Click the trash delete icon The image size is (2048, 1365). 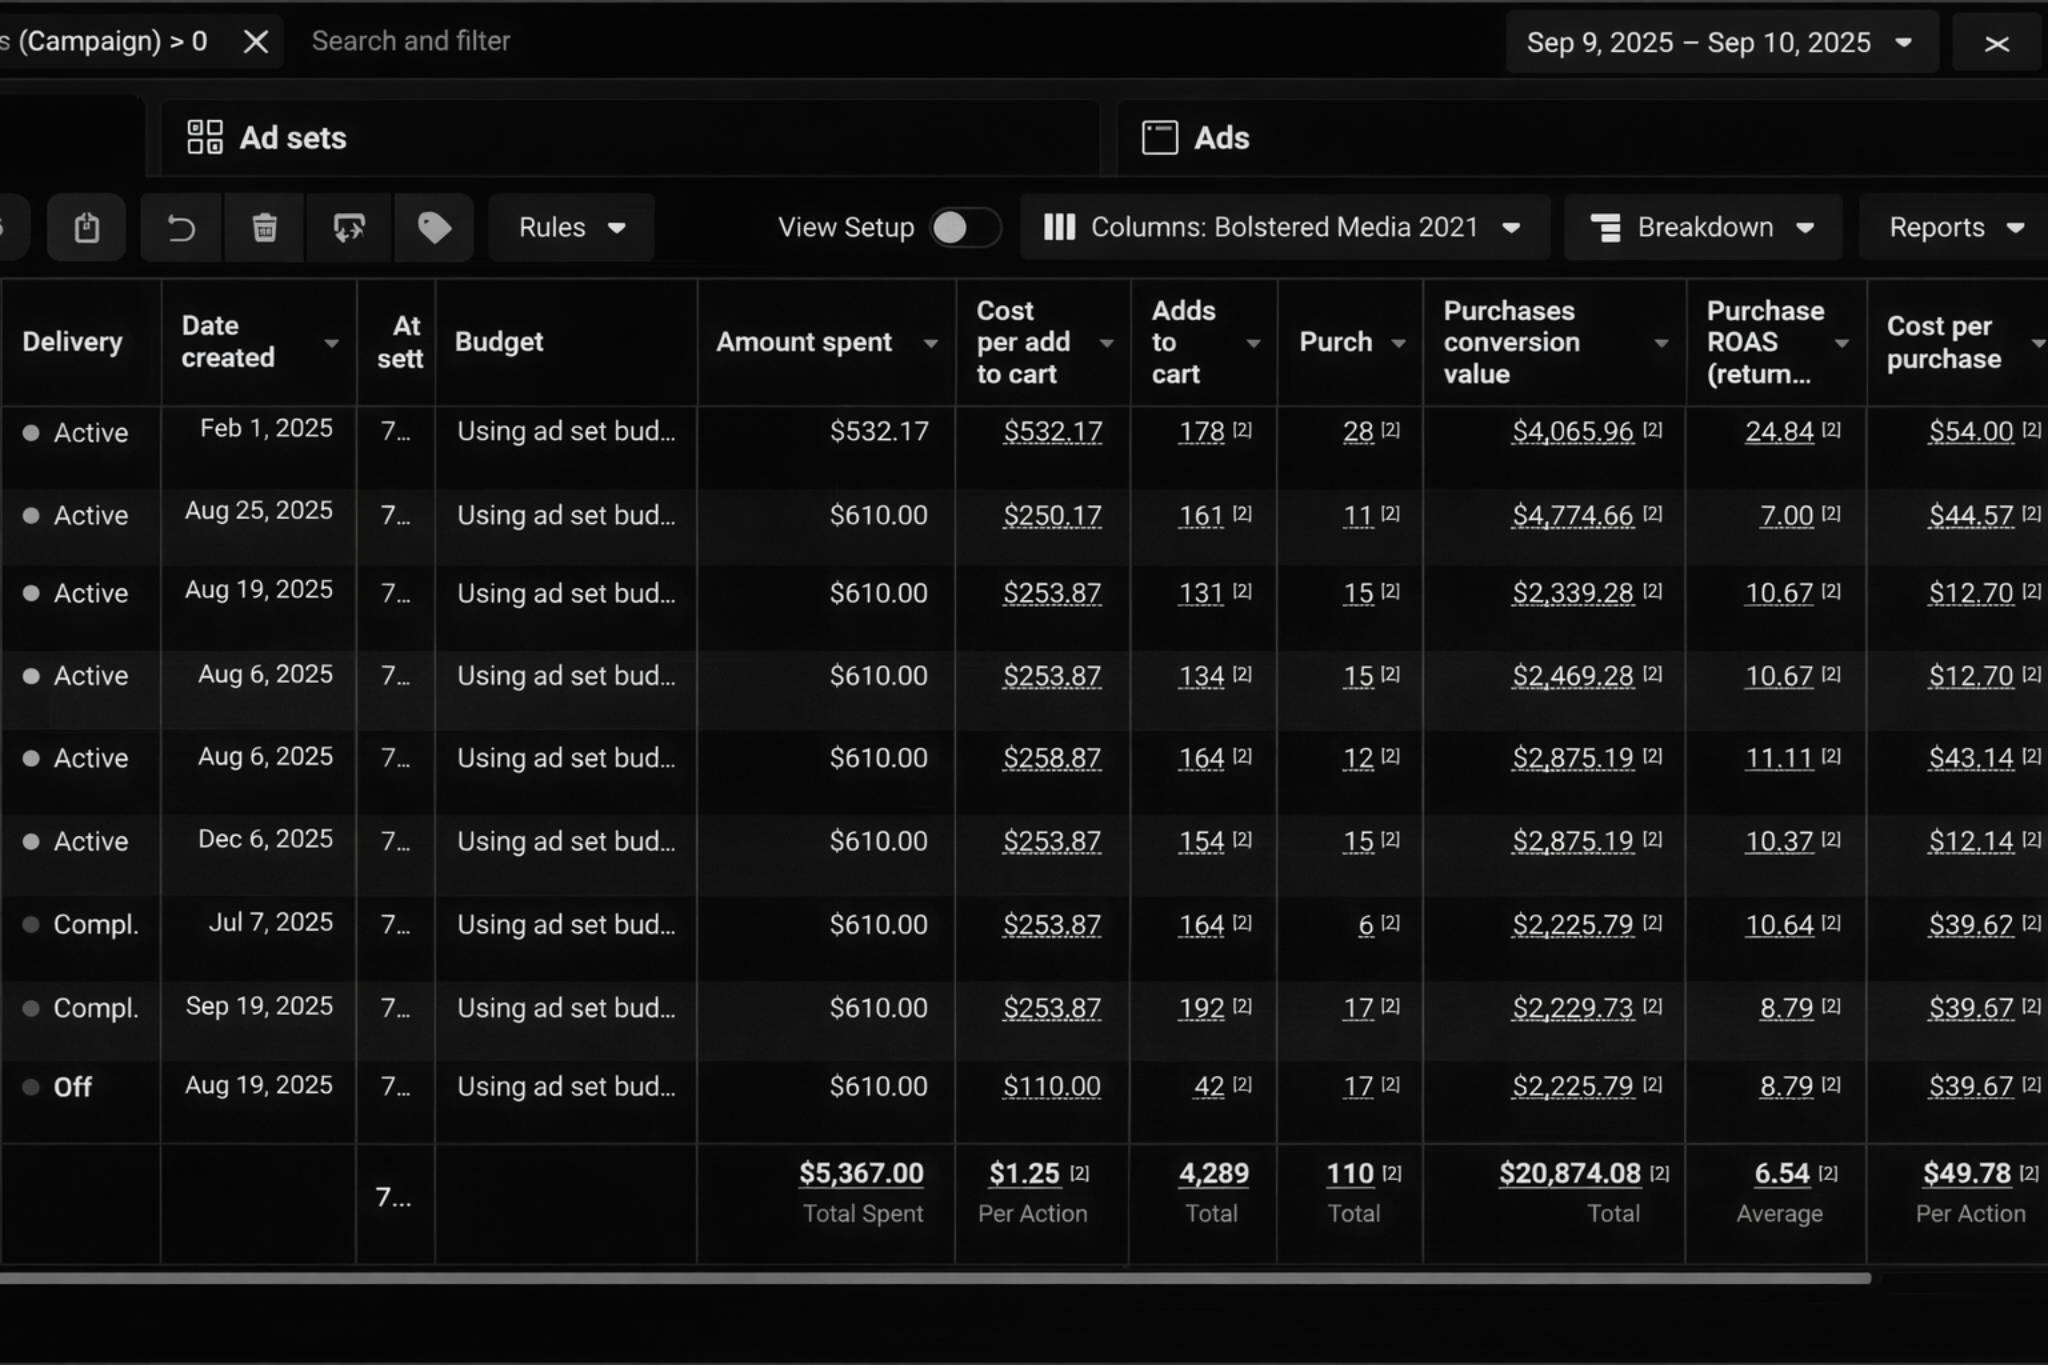coord(265,228)
